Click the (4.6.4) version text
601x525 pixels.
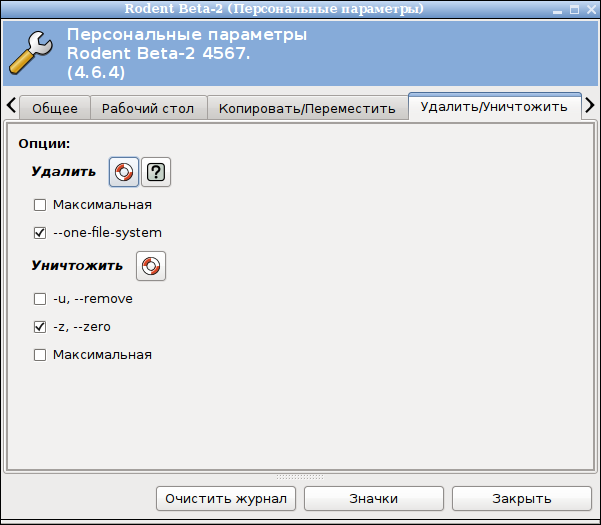pos(96,72)
